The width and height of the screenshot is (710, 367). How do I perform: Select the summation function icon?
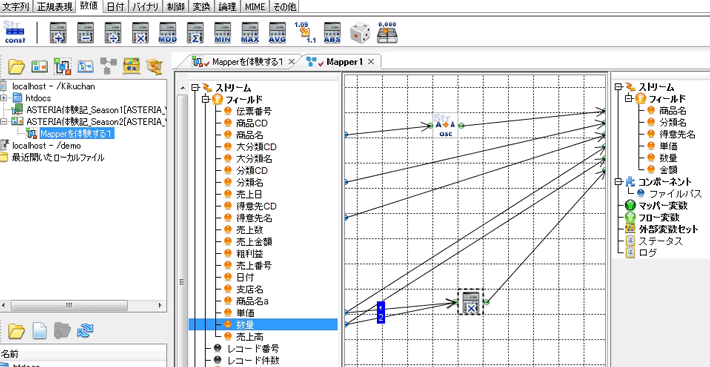(195, 33)
